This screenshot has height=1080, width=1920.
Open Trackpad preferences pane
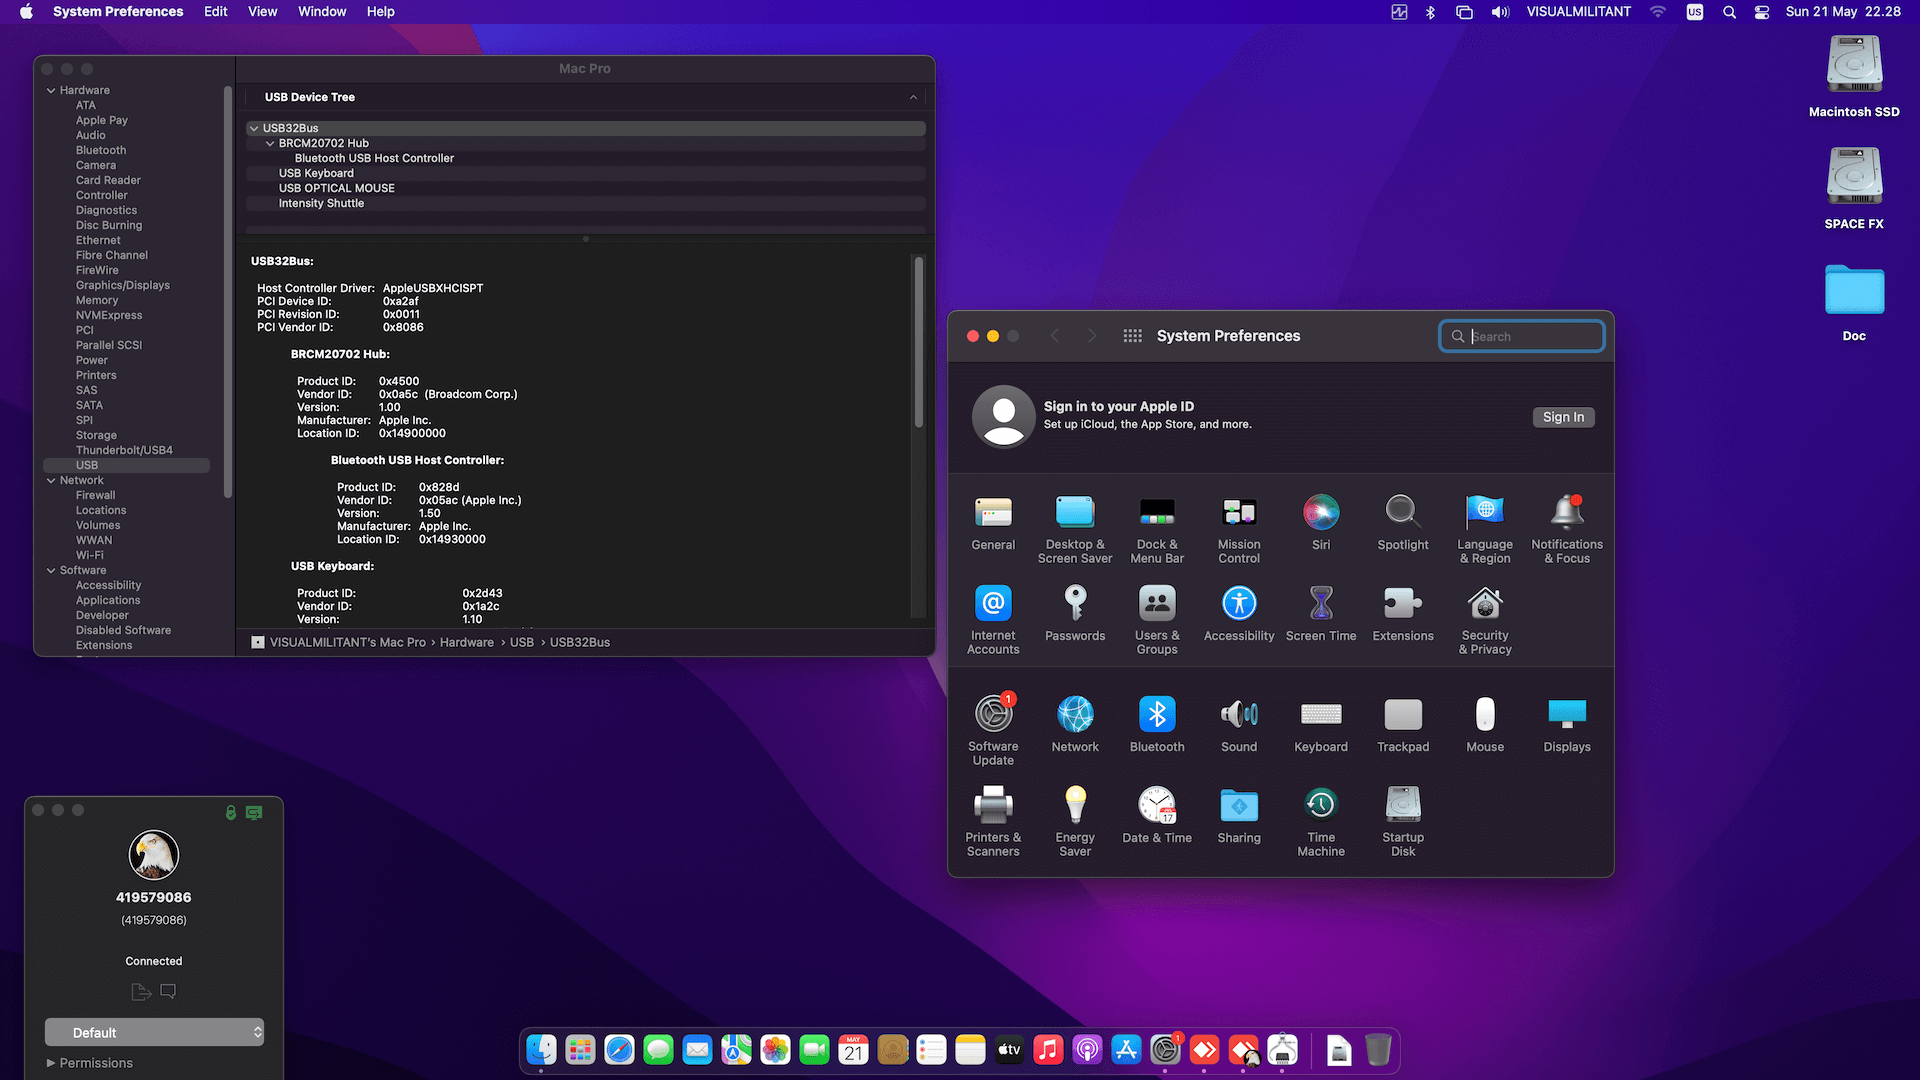[1403, 725]
